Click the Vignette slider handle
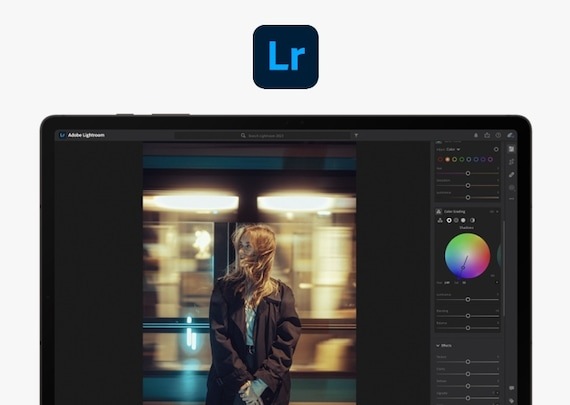 [468, 398]
